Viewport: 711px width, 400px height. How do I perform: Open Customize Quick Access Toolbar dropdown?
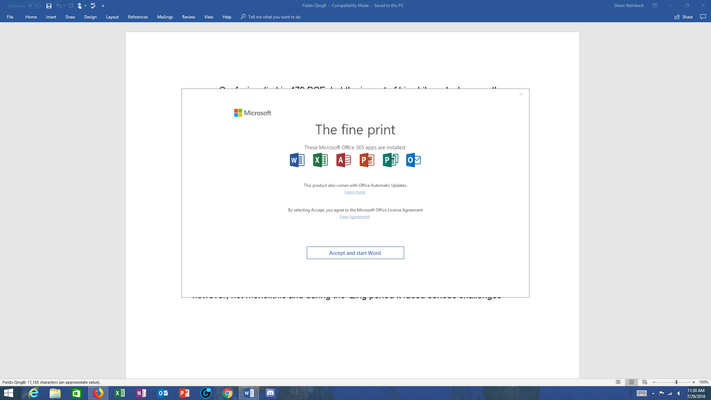point(103,6)
